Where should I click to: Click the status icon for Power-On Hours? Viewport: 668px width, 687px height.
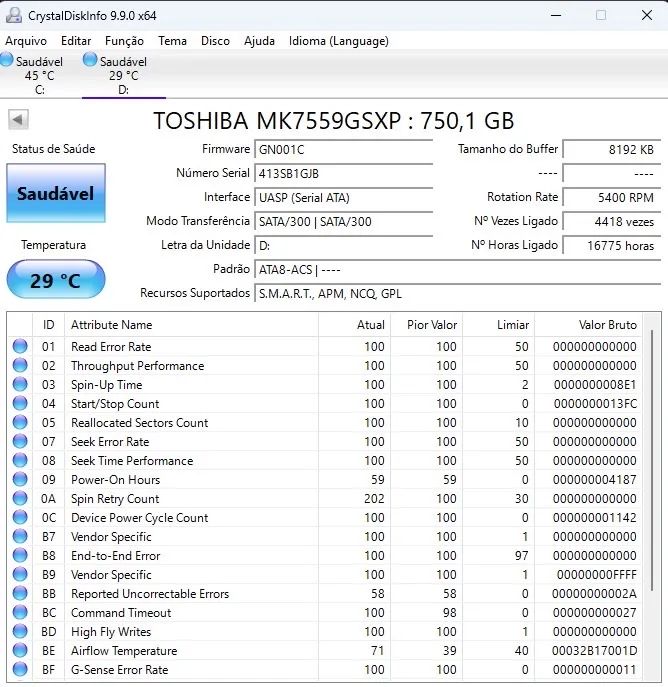click(x=20, y=479)
